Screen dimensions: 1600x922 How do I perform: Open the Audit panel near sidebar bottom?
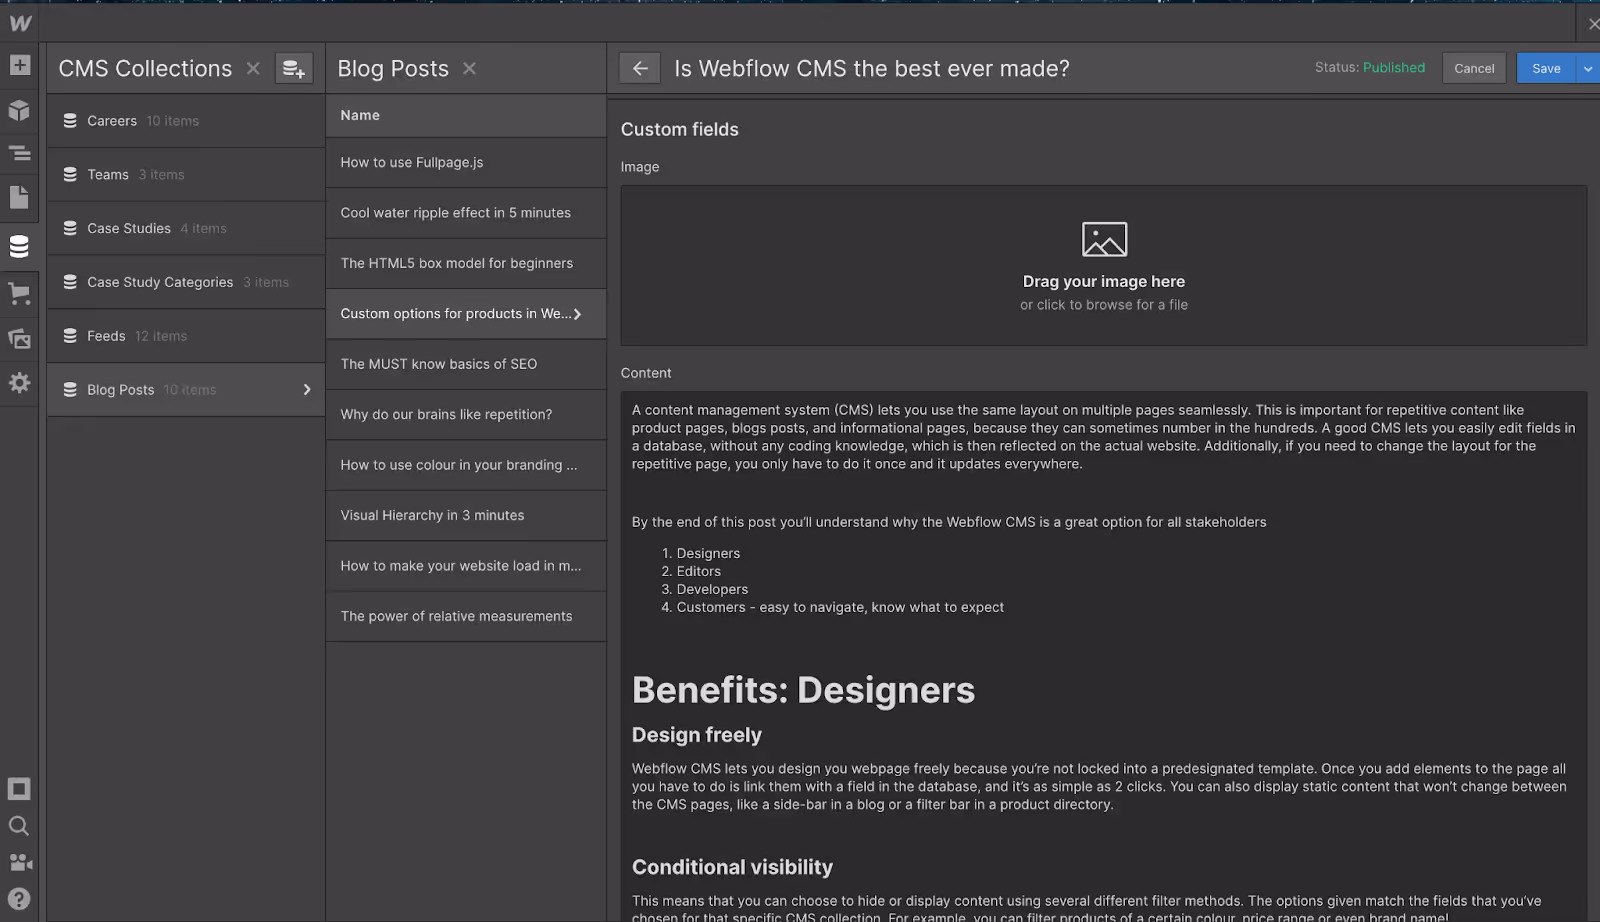(x=19, y=789)
